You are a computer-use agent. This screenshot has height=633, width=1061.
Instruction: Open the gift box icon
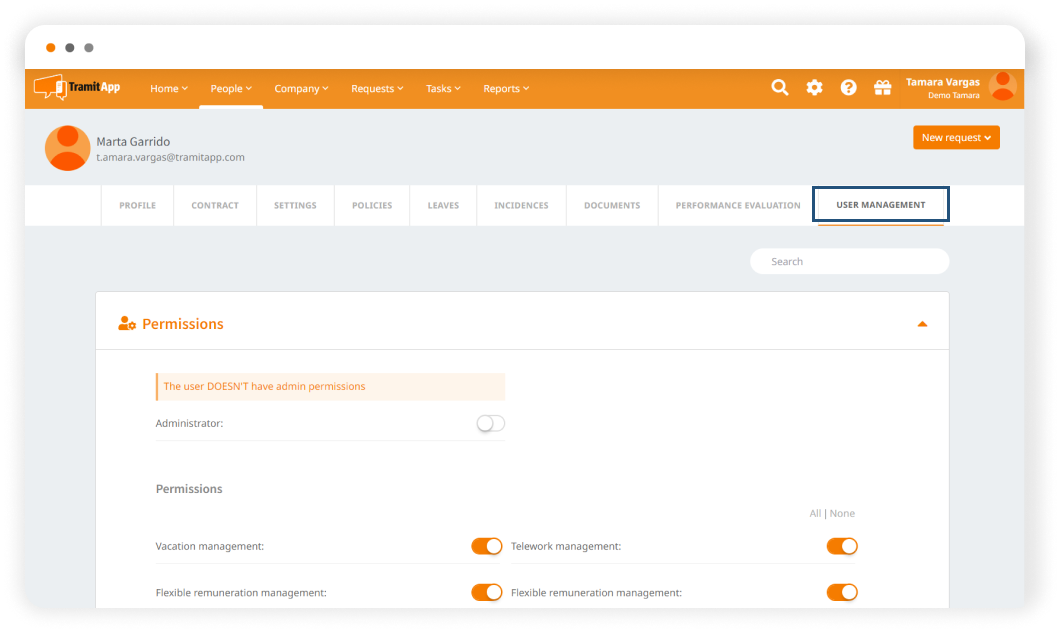(x=882, y=88)
